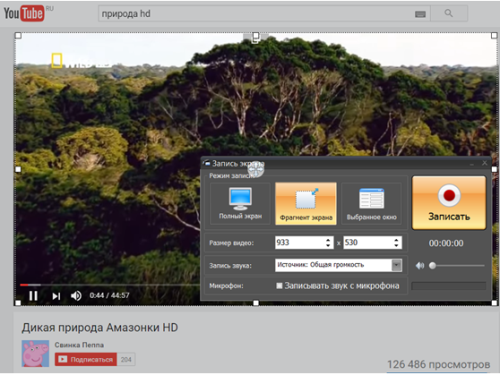Viewport: 500px width, 375px height.
Task: Pause the YouTube video
Action: [x=33, y=296]
